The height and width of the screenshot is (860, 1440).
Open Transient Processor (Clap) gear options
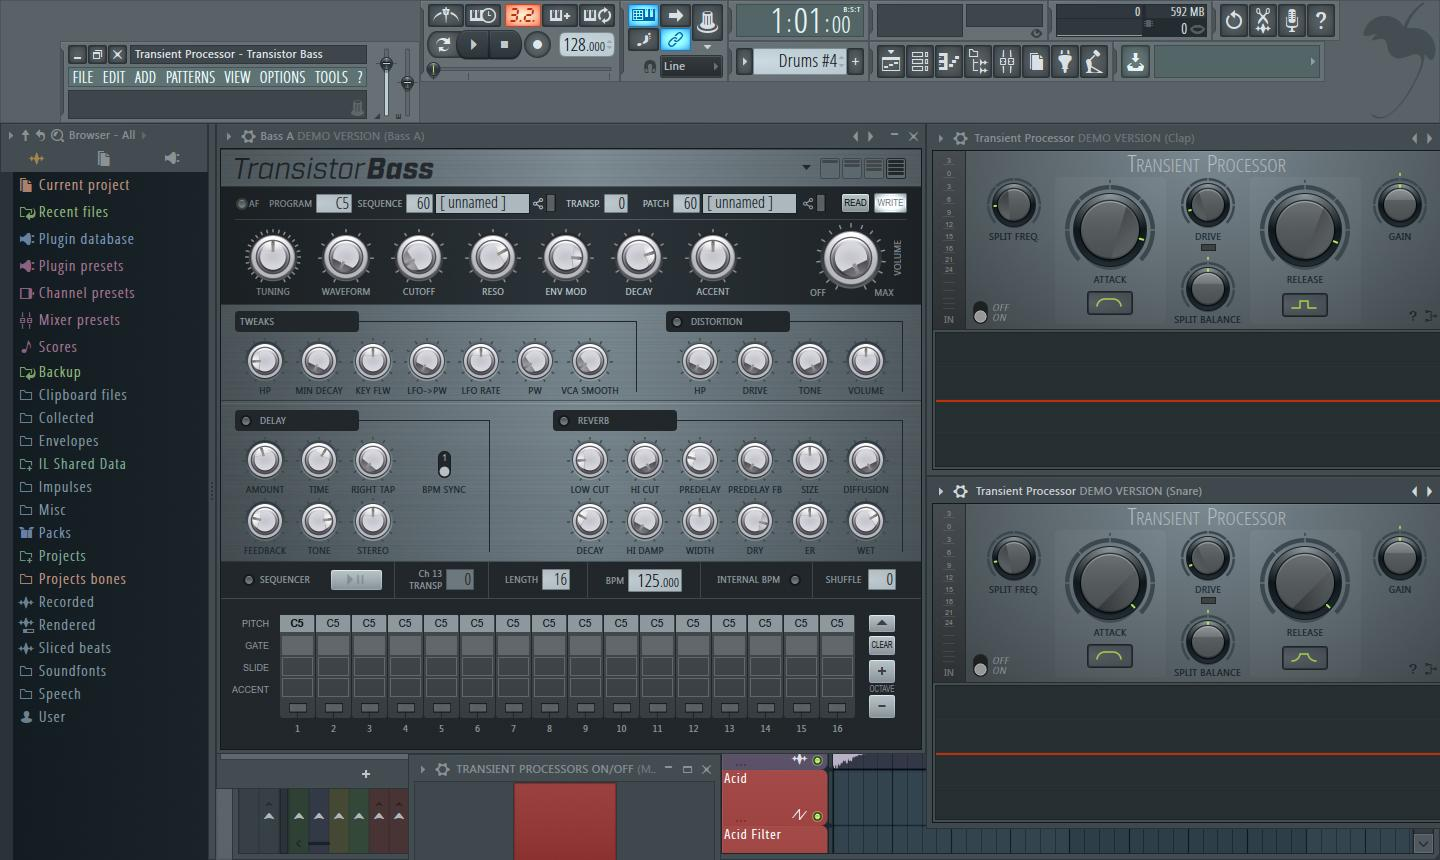960,138
